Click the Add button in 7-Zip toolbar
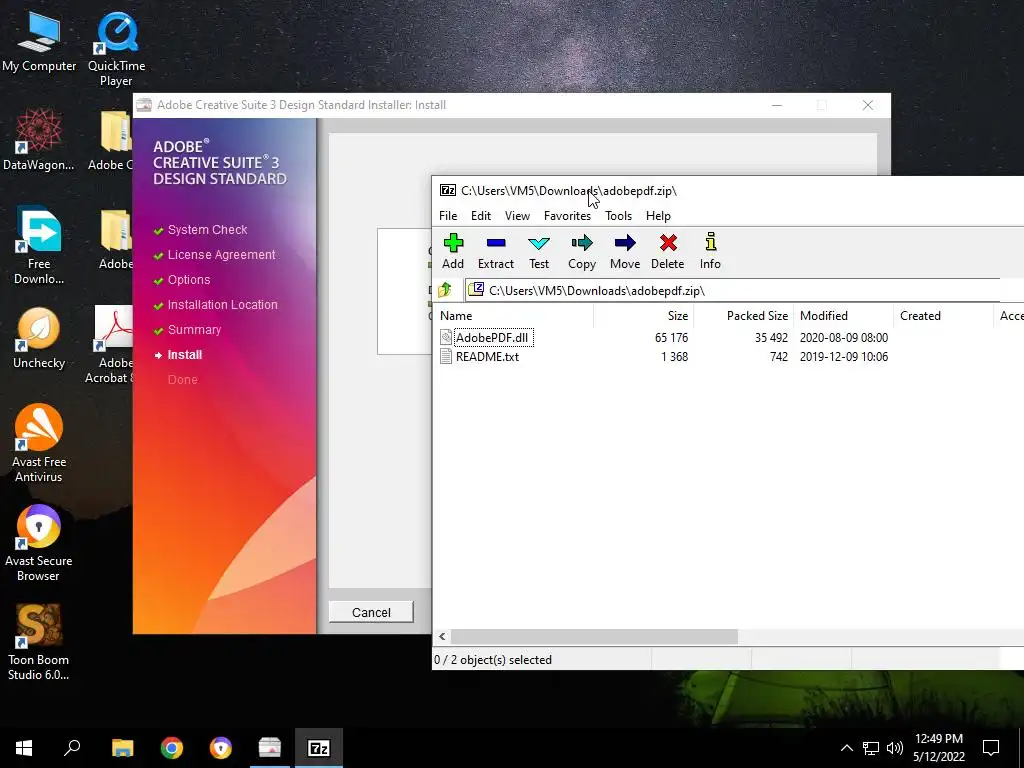1024x768 pixels. point(453,251)
